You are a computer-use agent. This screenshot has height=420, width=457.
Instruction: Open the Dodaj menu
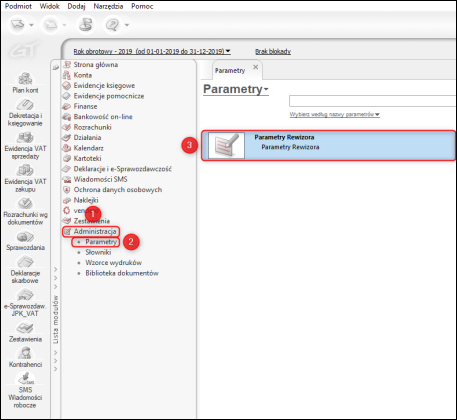(x=76, y=6)
